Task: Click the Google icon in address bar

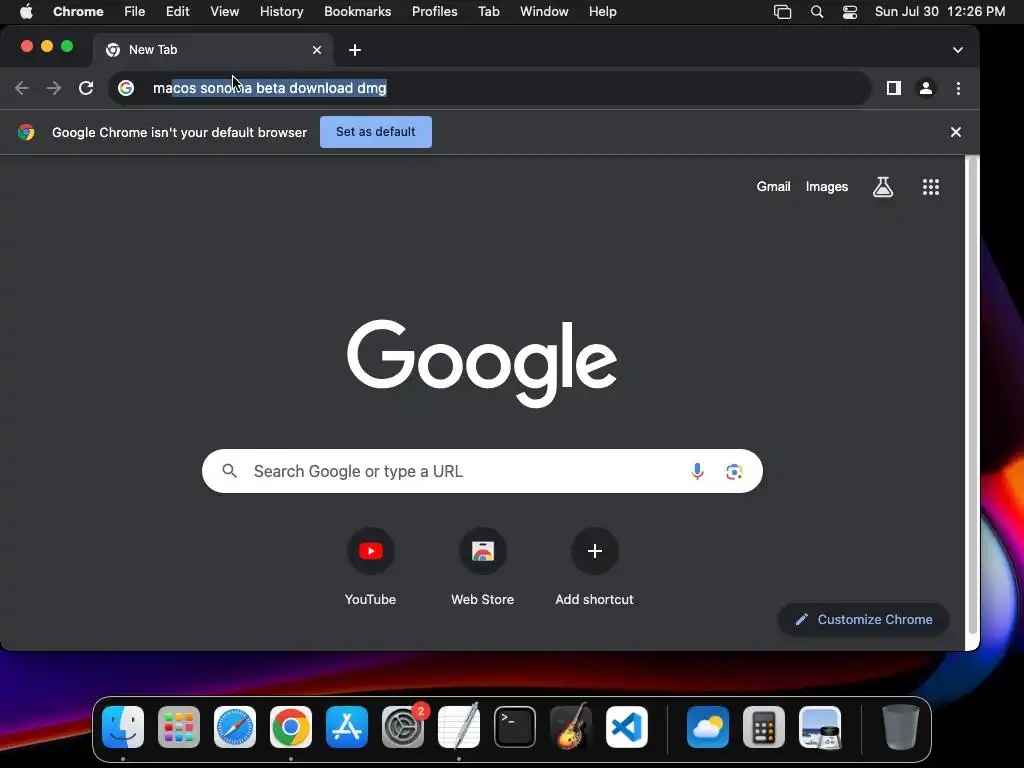Action: [x=126, y=88]
